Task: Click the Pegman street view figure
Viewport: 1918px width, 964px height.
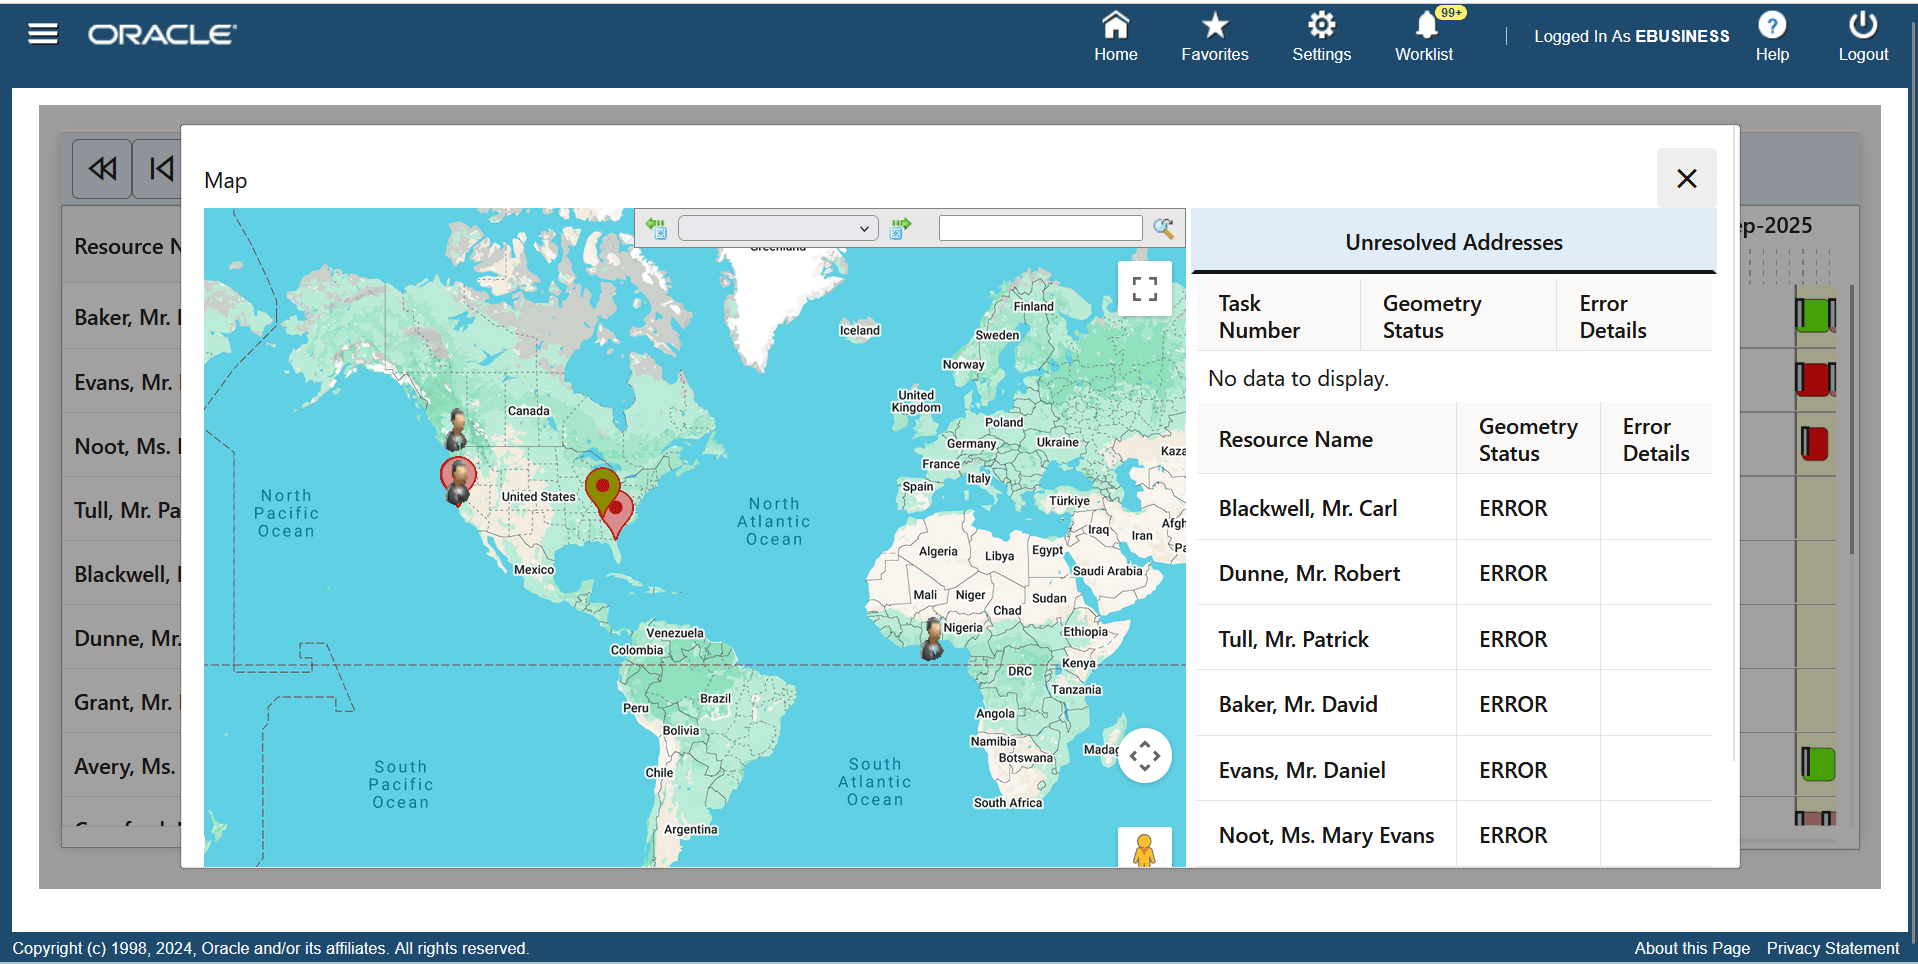Action: point(1144,848)
